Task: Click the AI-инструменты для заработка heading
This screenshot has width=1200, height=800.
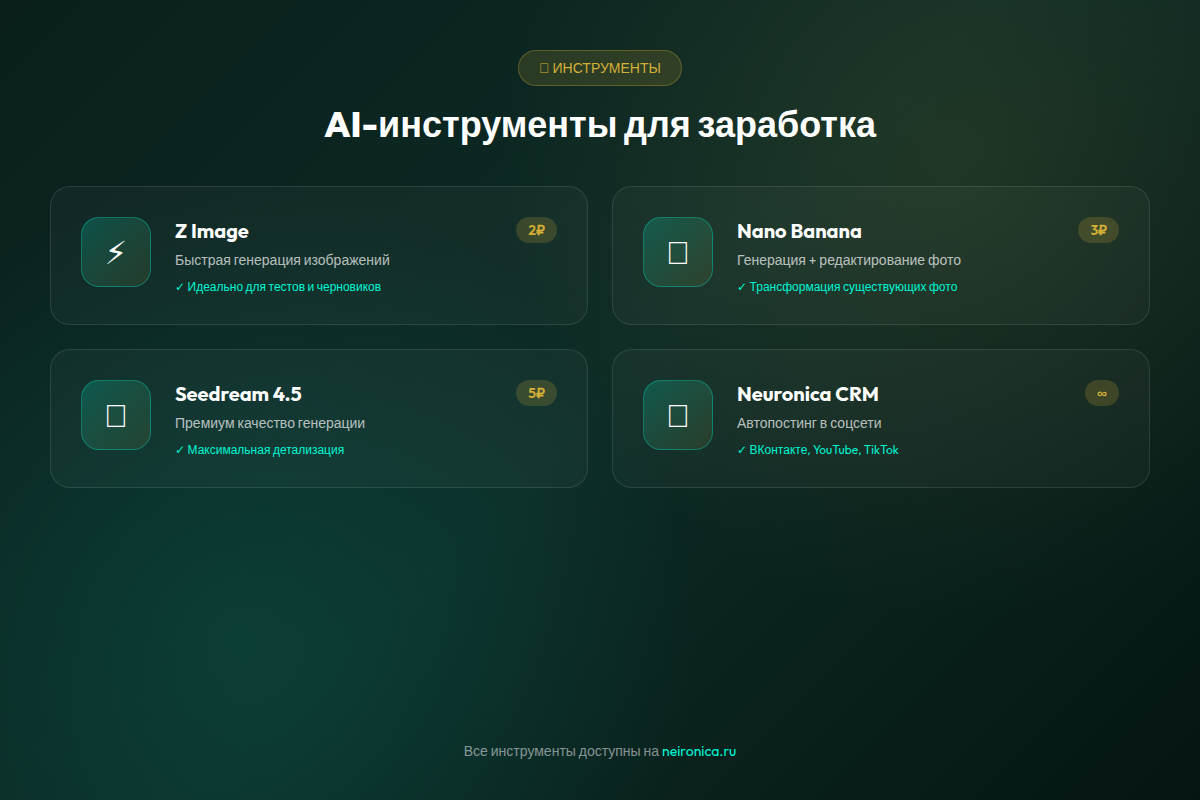Action: coord(600,125)
